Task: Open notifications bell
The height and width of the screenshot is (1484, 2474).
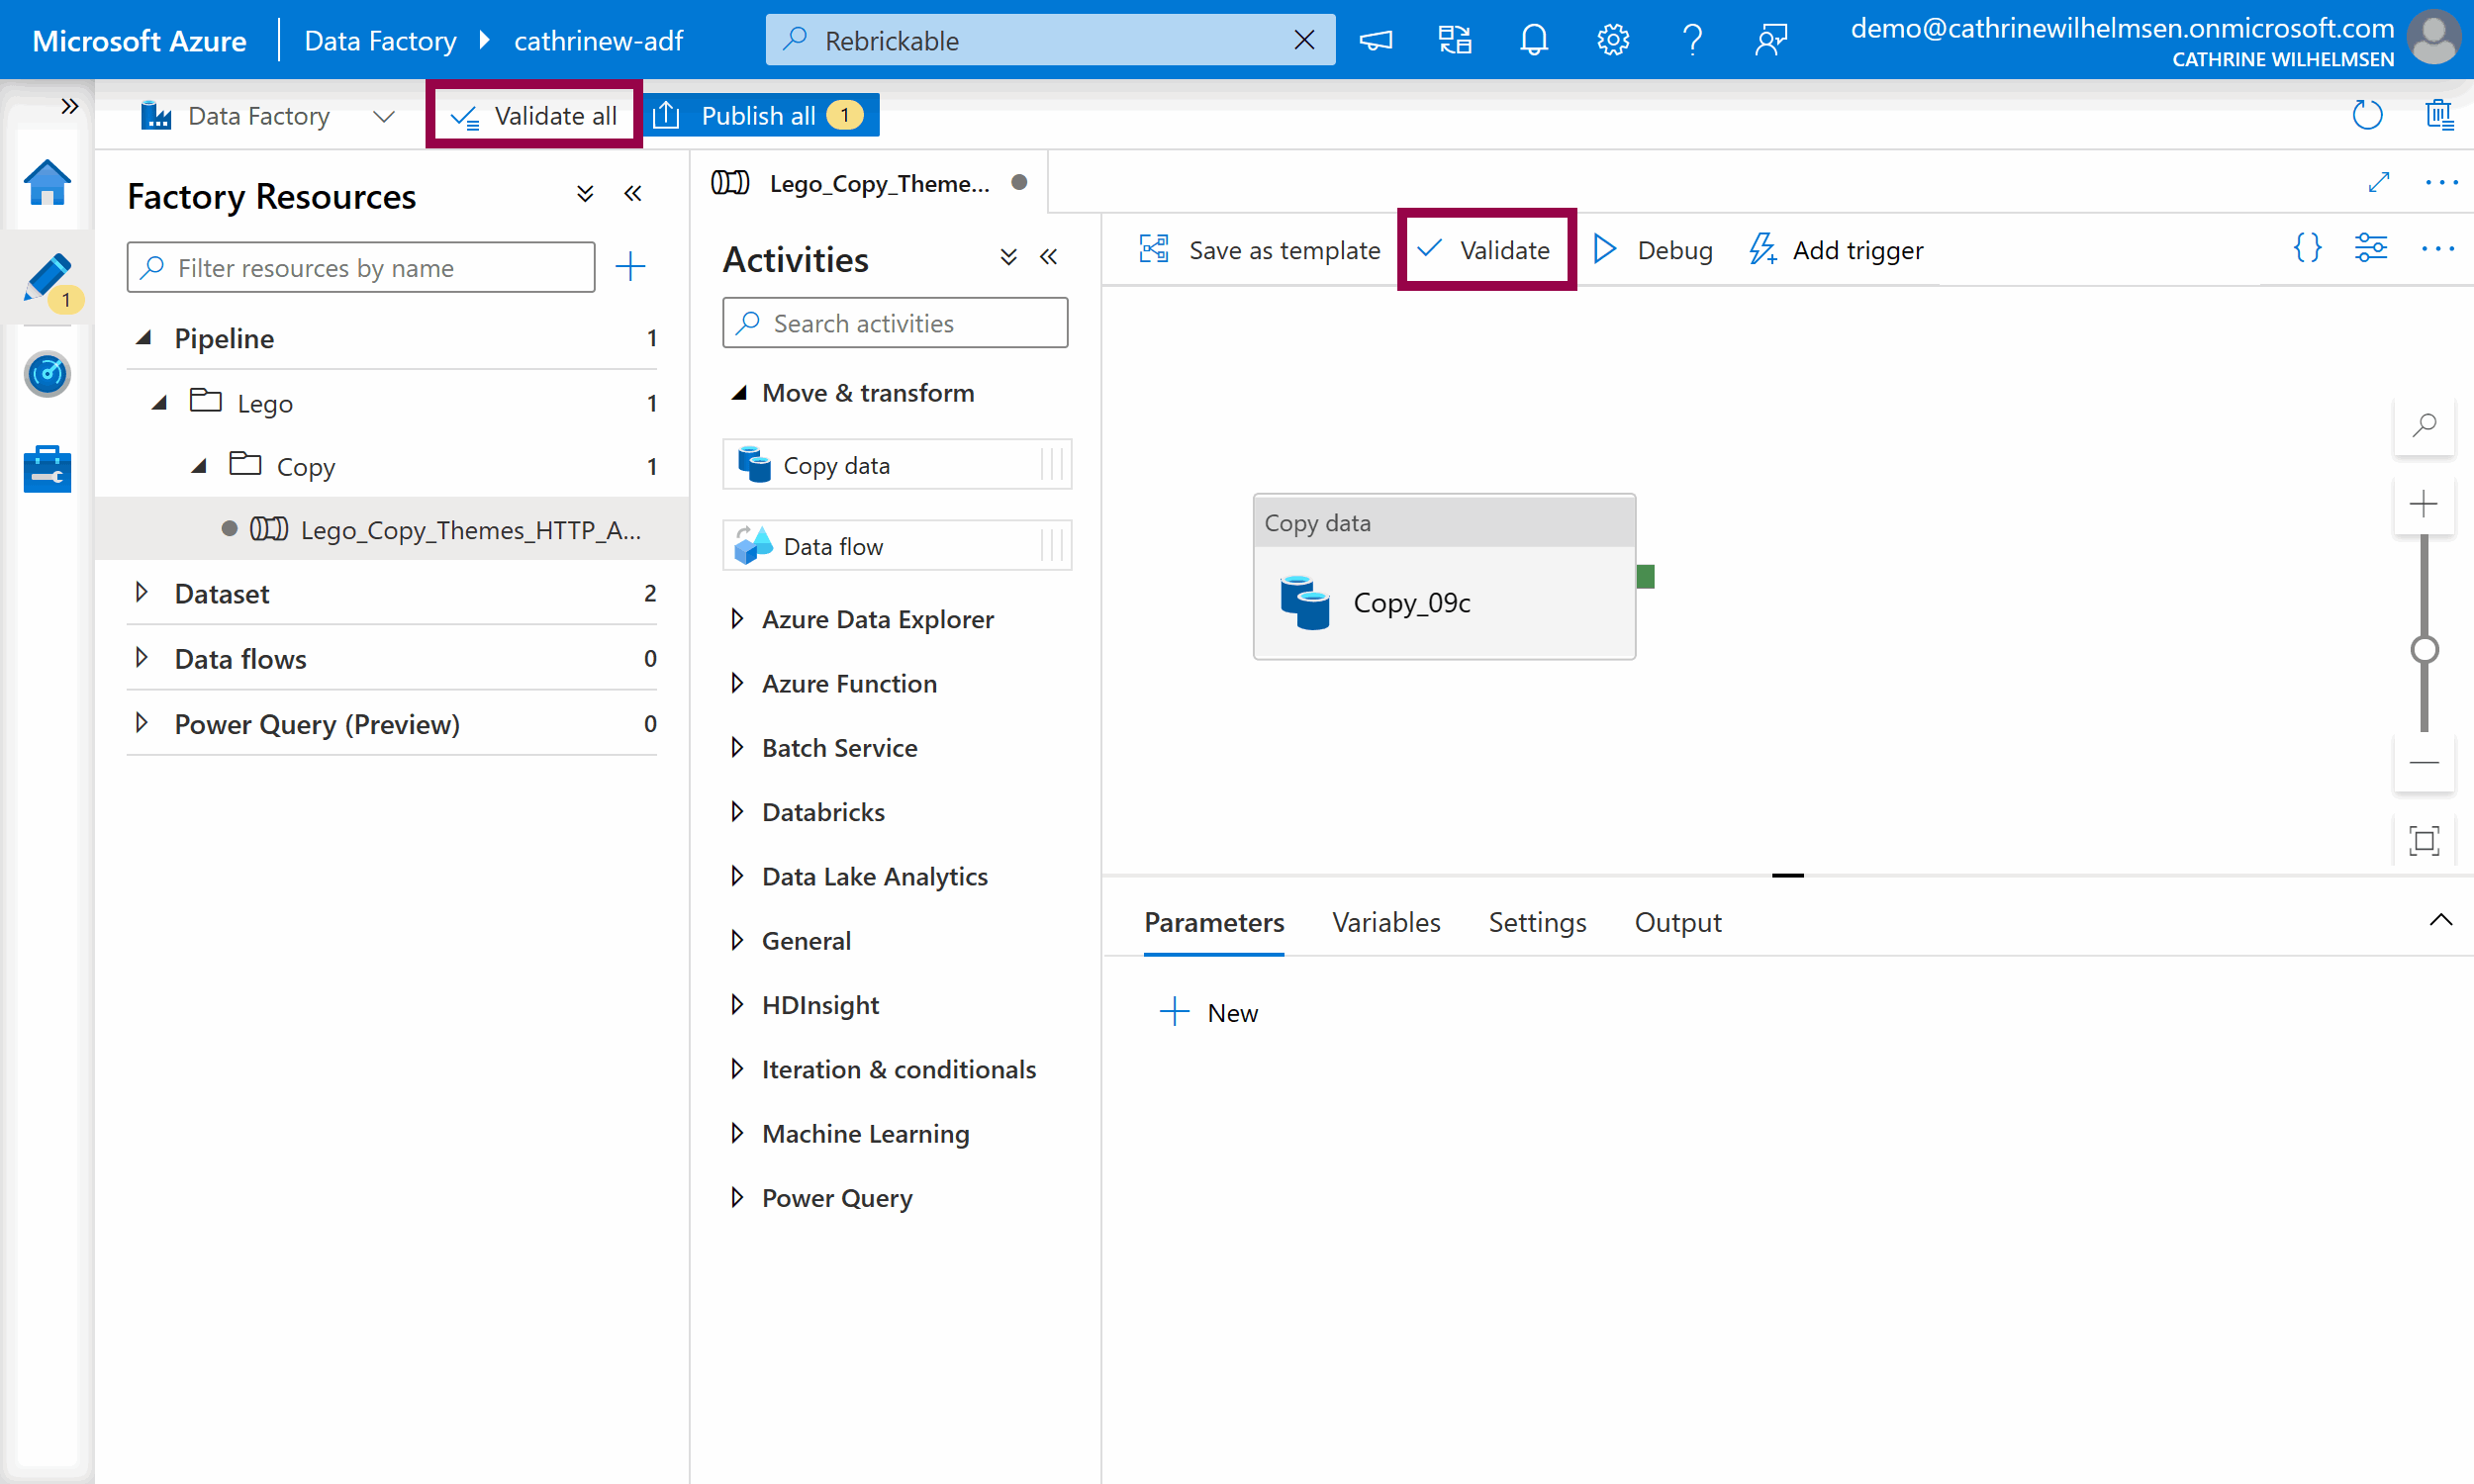Action: [1533, 40]
